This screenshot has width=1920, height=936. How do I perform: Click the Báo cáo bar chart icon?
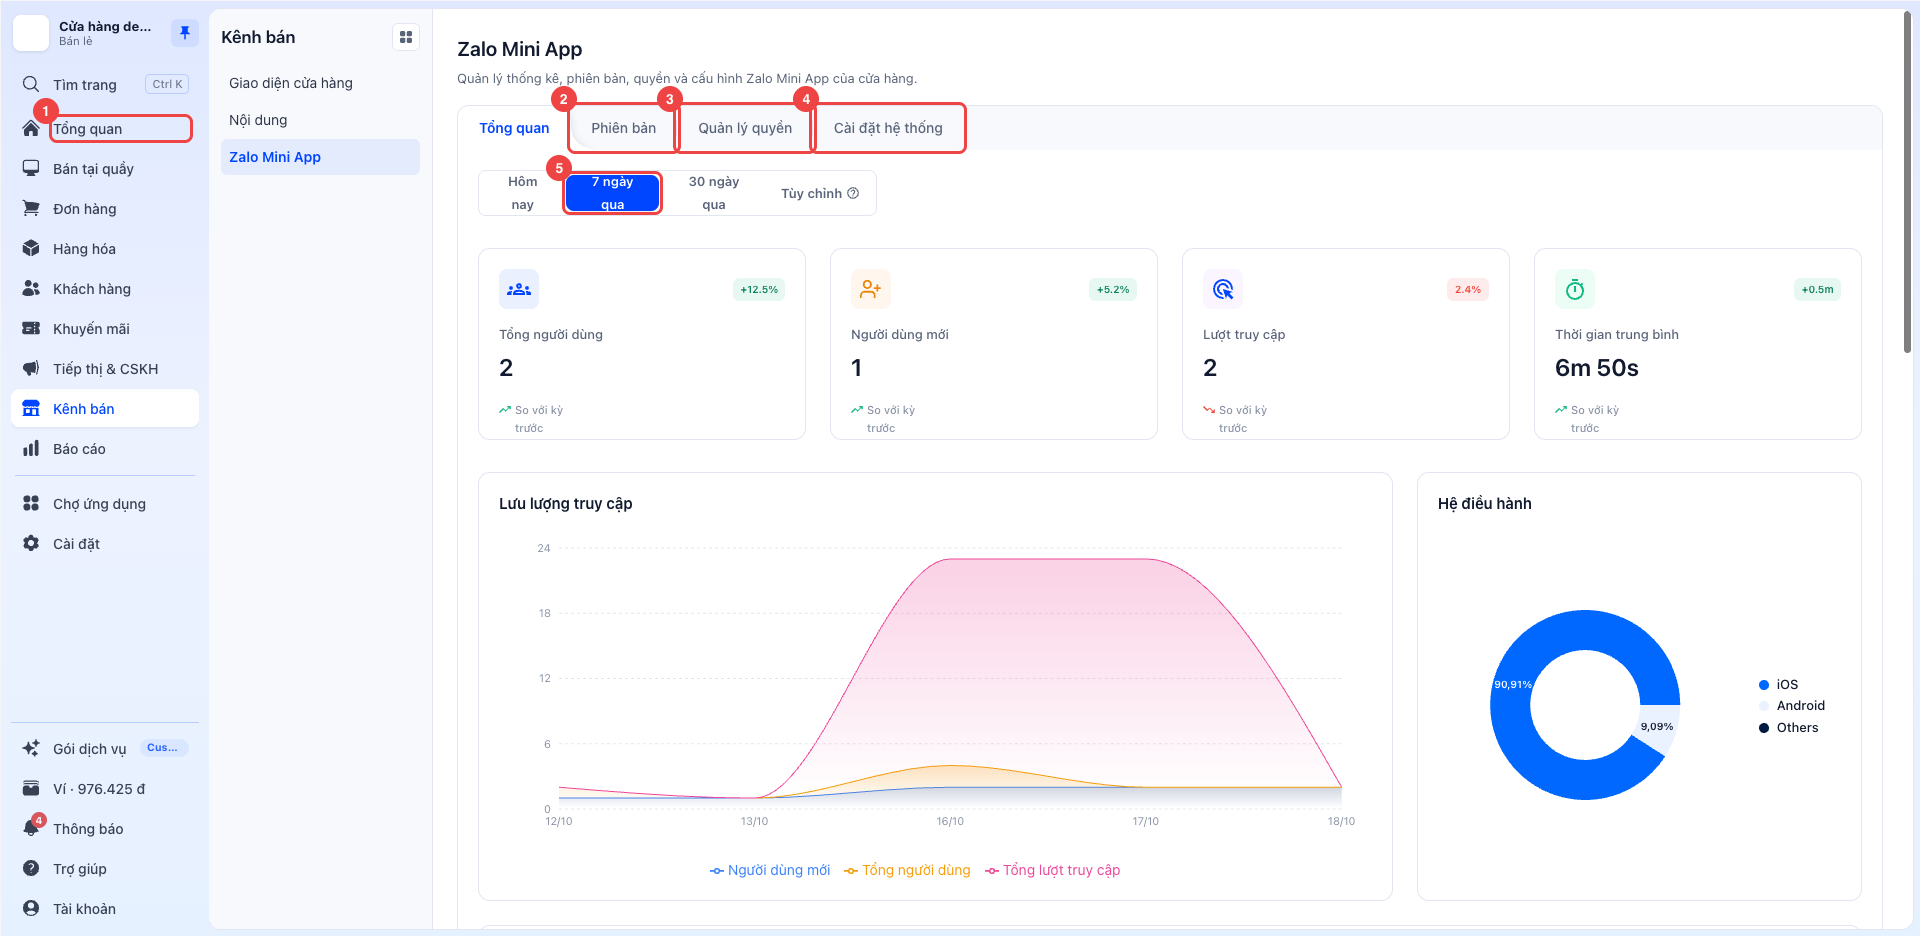(x=31, y=448)
